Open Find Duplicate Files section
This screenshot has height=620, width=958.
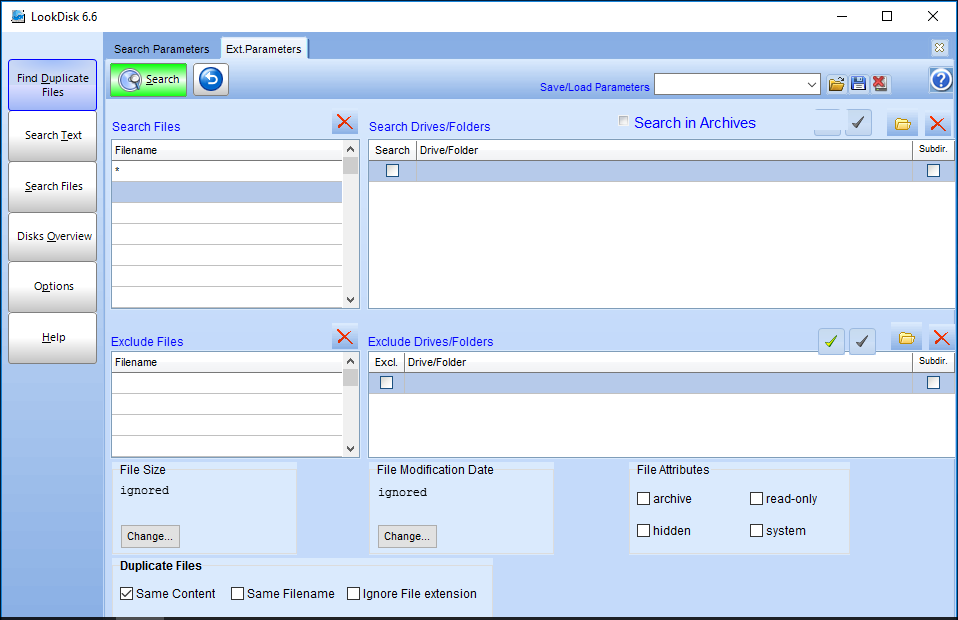click(x=53, y=85)
